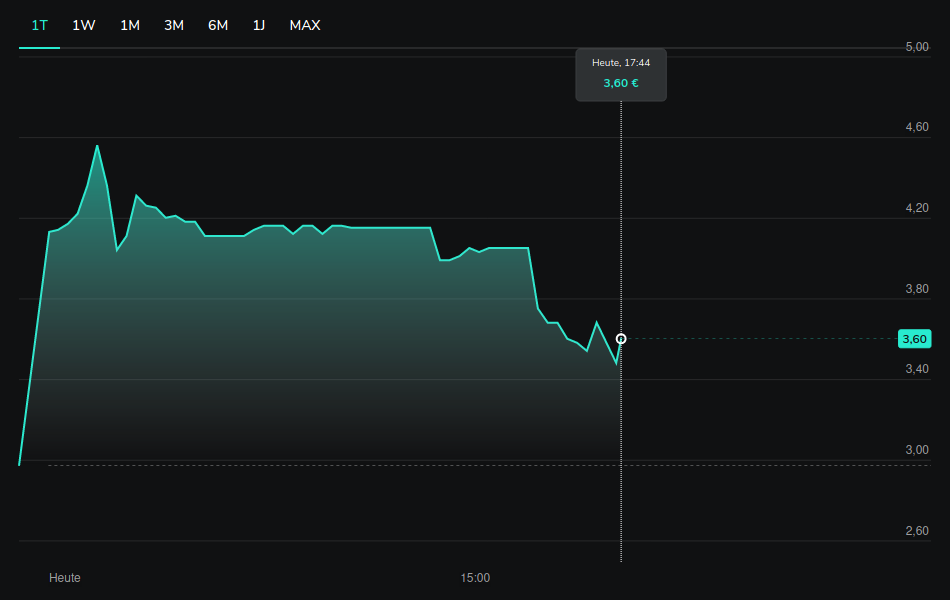Click the 3,00 y-axis label

point(916,450)
